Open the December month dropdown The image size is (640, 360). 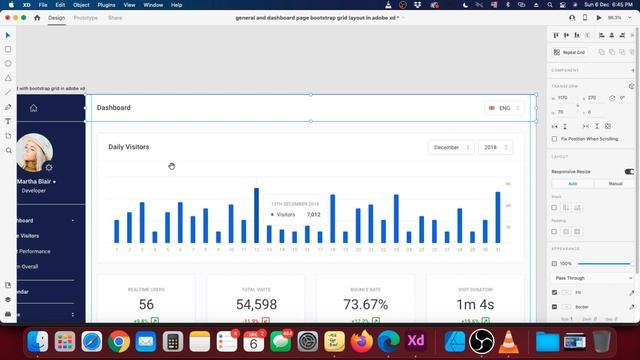[451, 147]
